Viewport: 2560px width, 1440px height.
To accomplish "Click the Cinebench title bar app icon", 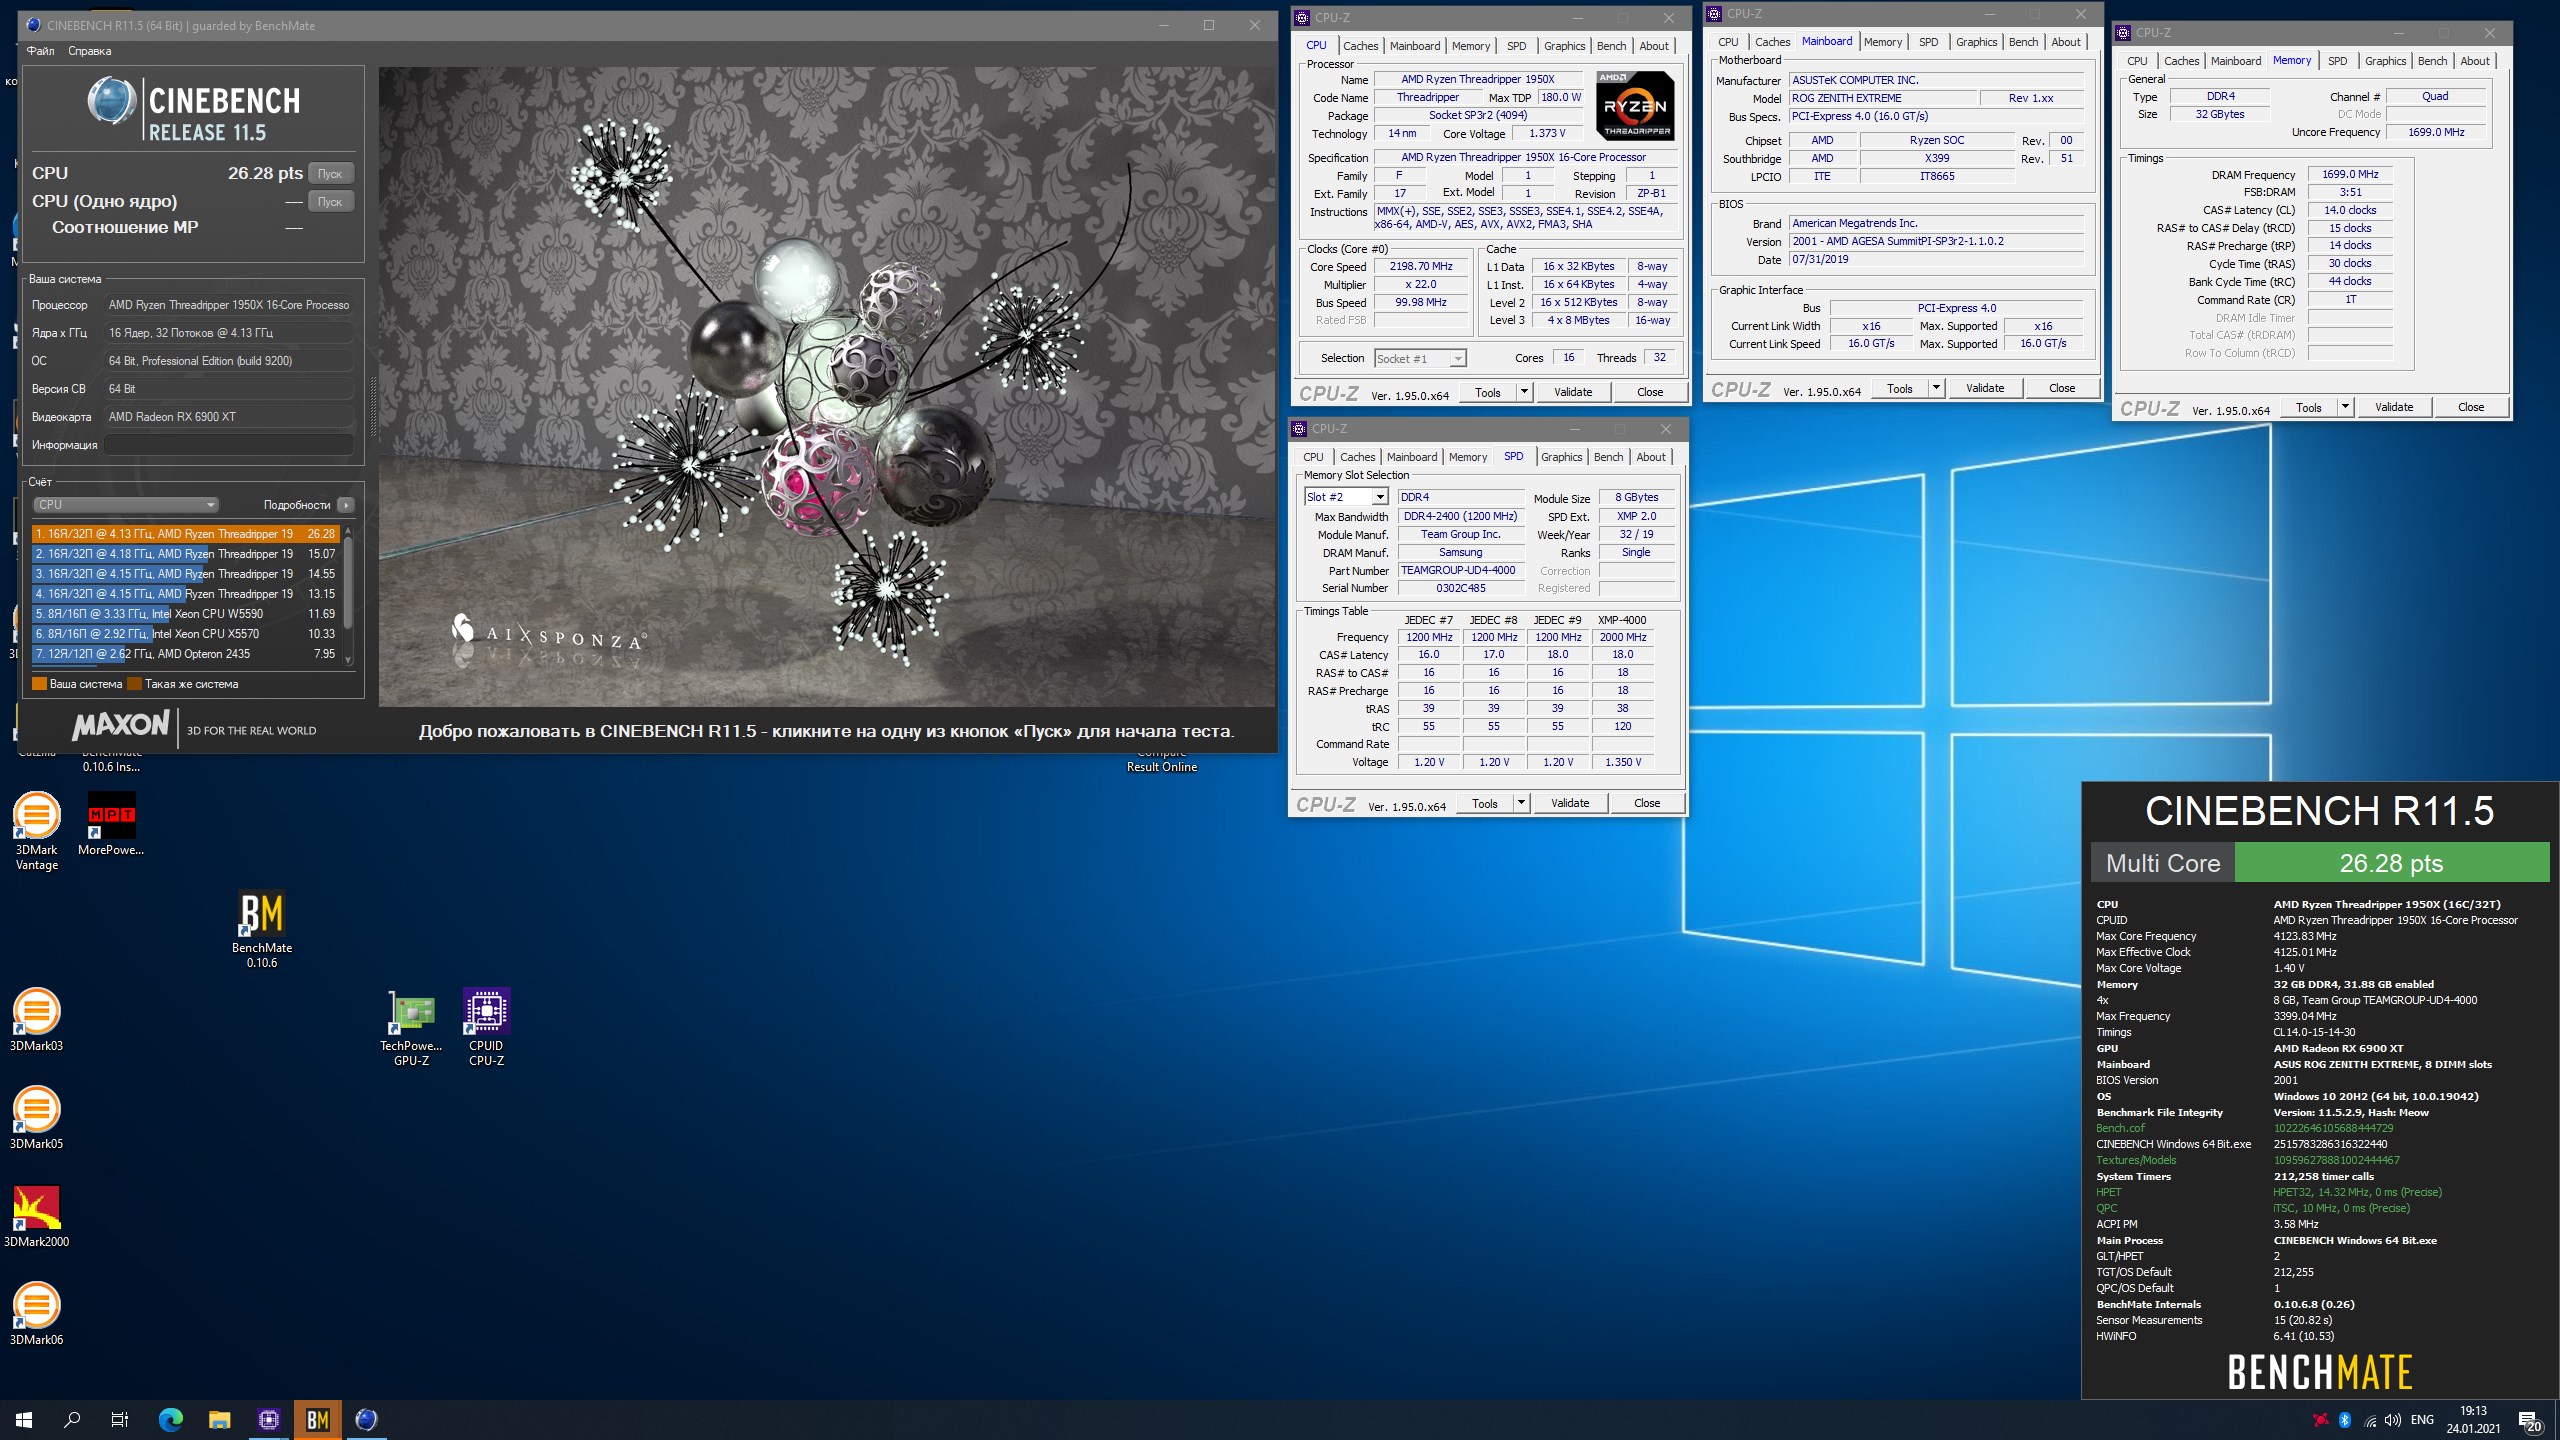I will click(33, 25).
